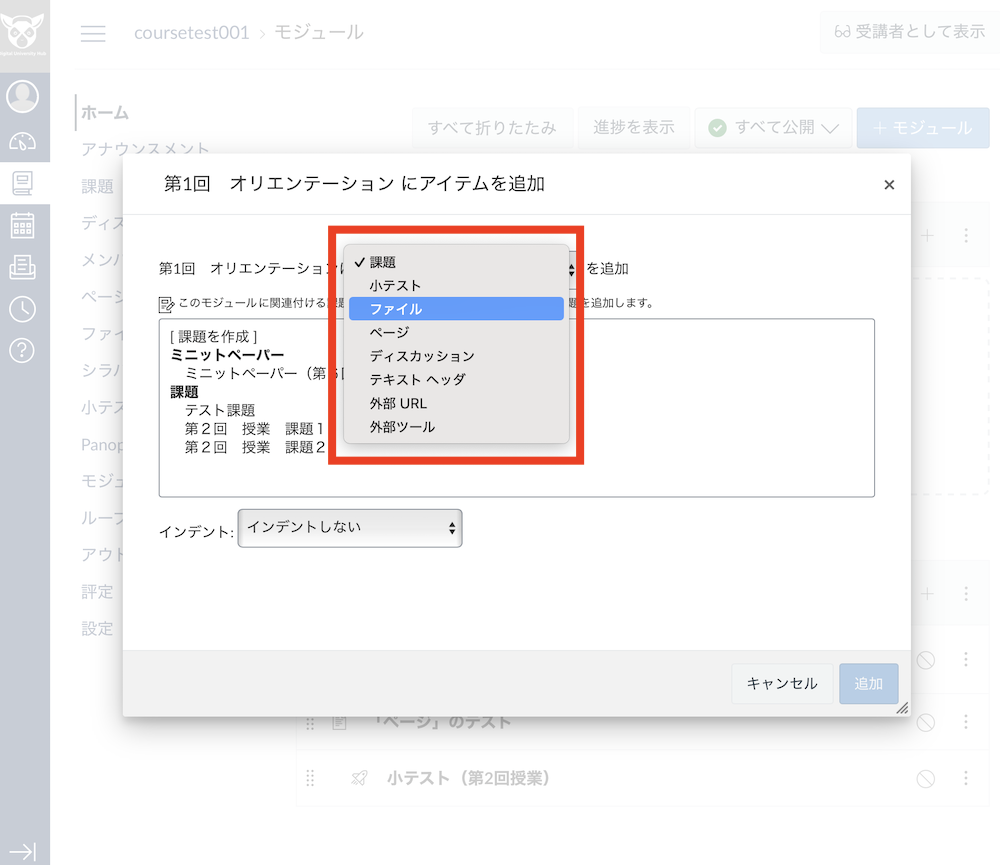This screenshot has height=865, width=1000.
Task: Open the Account profile icon in the sidebar
Action: (25, 97)
